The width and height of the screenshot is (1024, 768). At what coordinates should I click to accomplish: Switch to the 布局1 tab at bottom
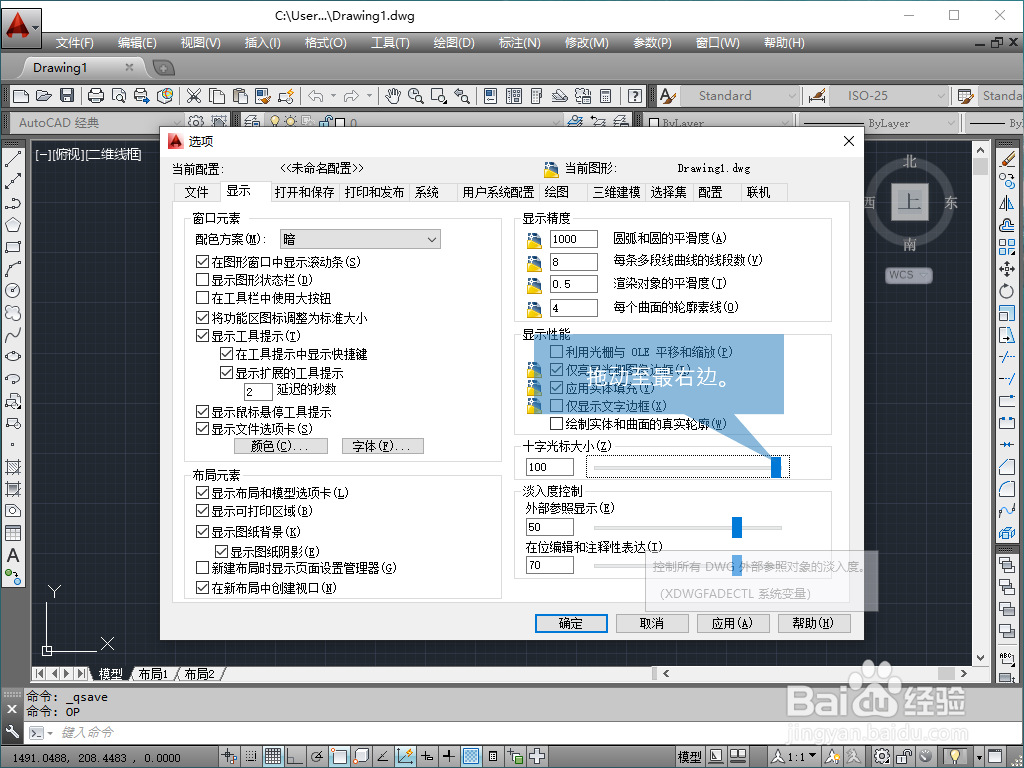152,673
